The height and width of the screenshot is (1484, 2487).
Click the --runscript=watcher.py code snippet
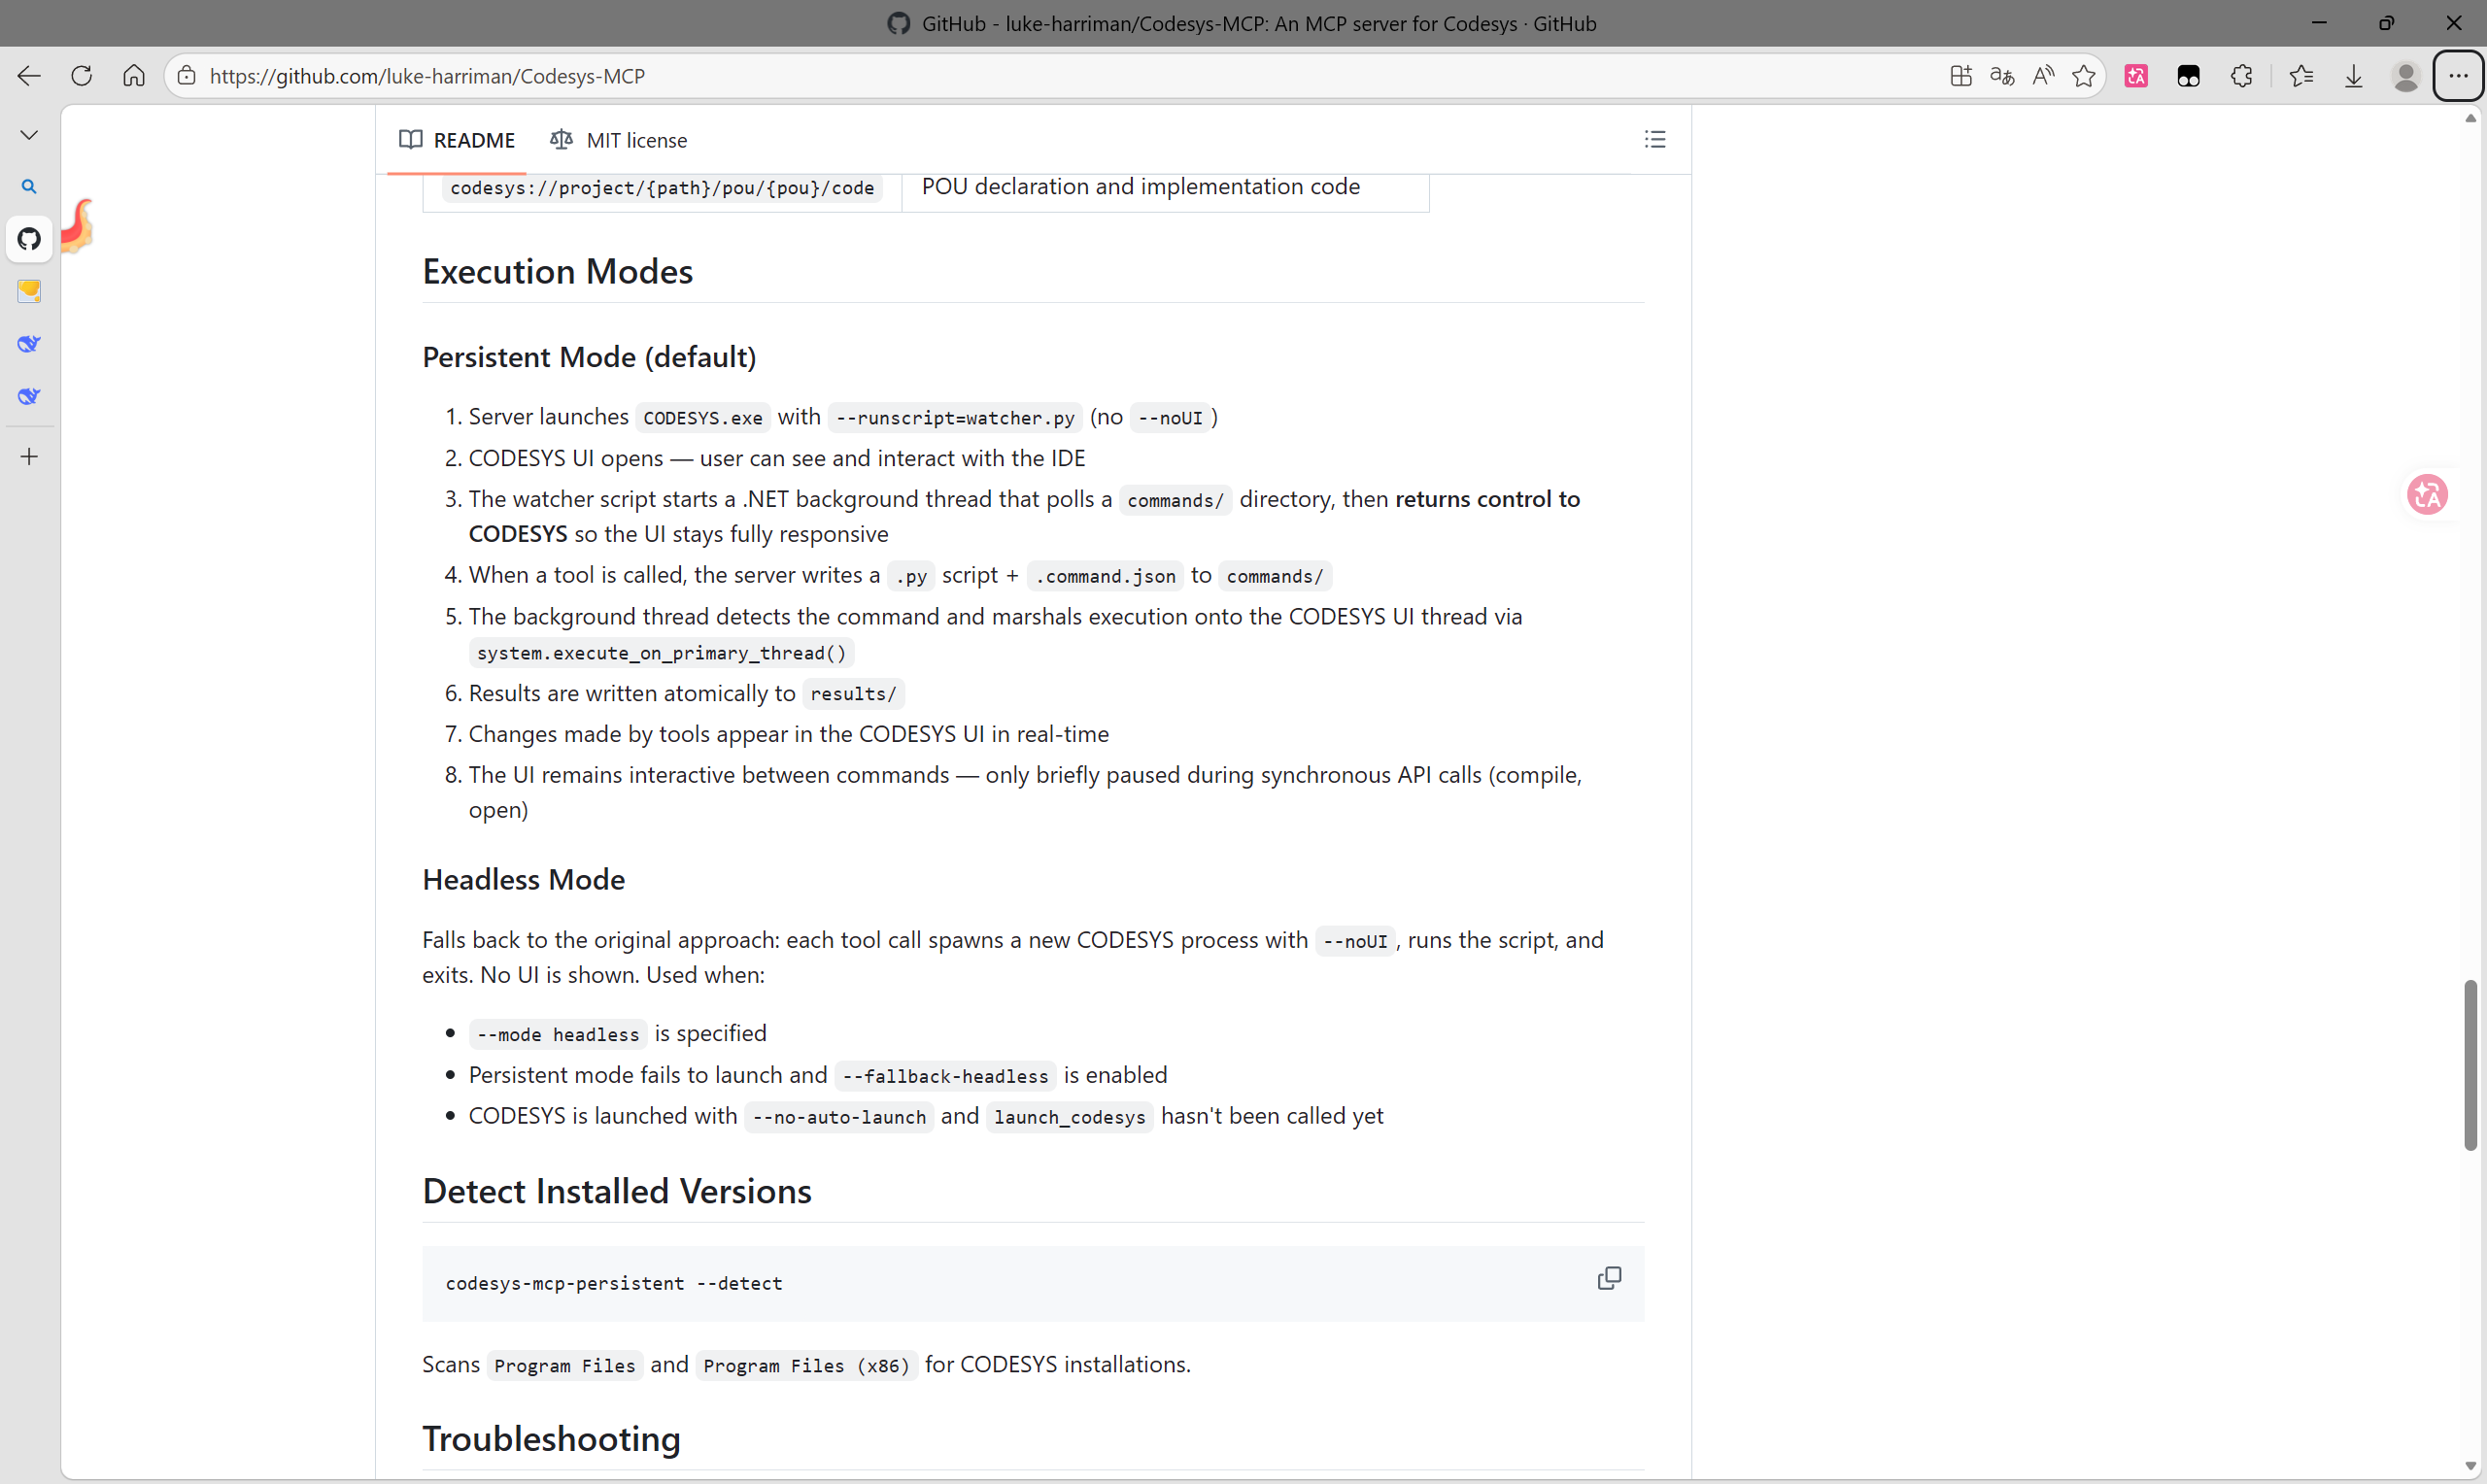[x=955, y=418]
